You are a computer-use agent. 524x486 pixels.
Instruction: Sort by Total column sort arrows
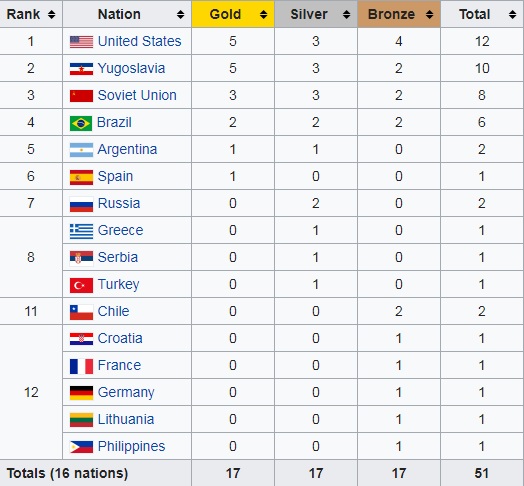pos(512,14)
